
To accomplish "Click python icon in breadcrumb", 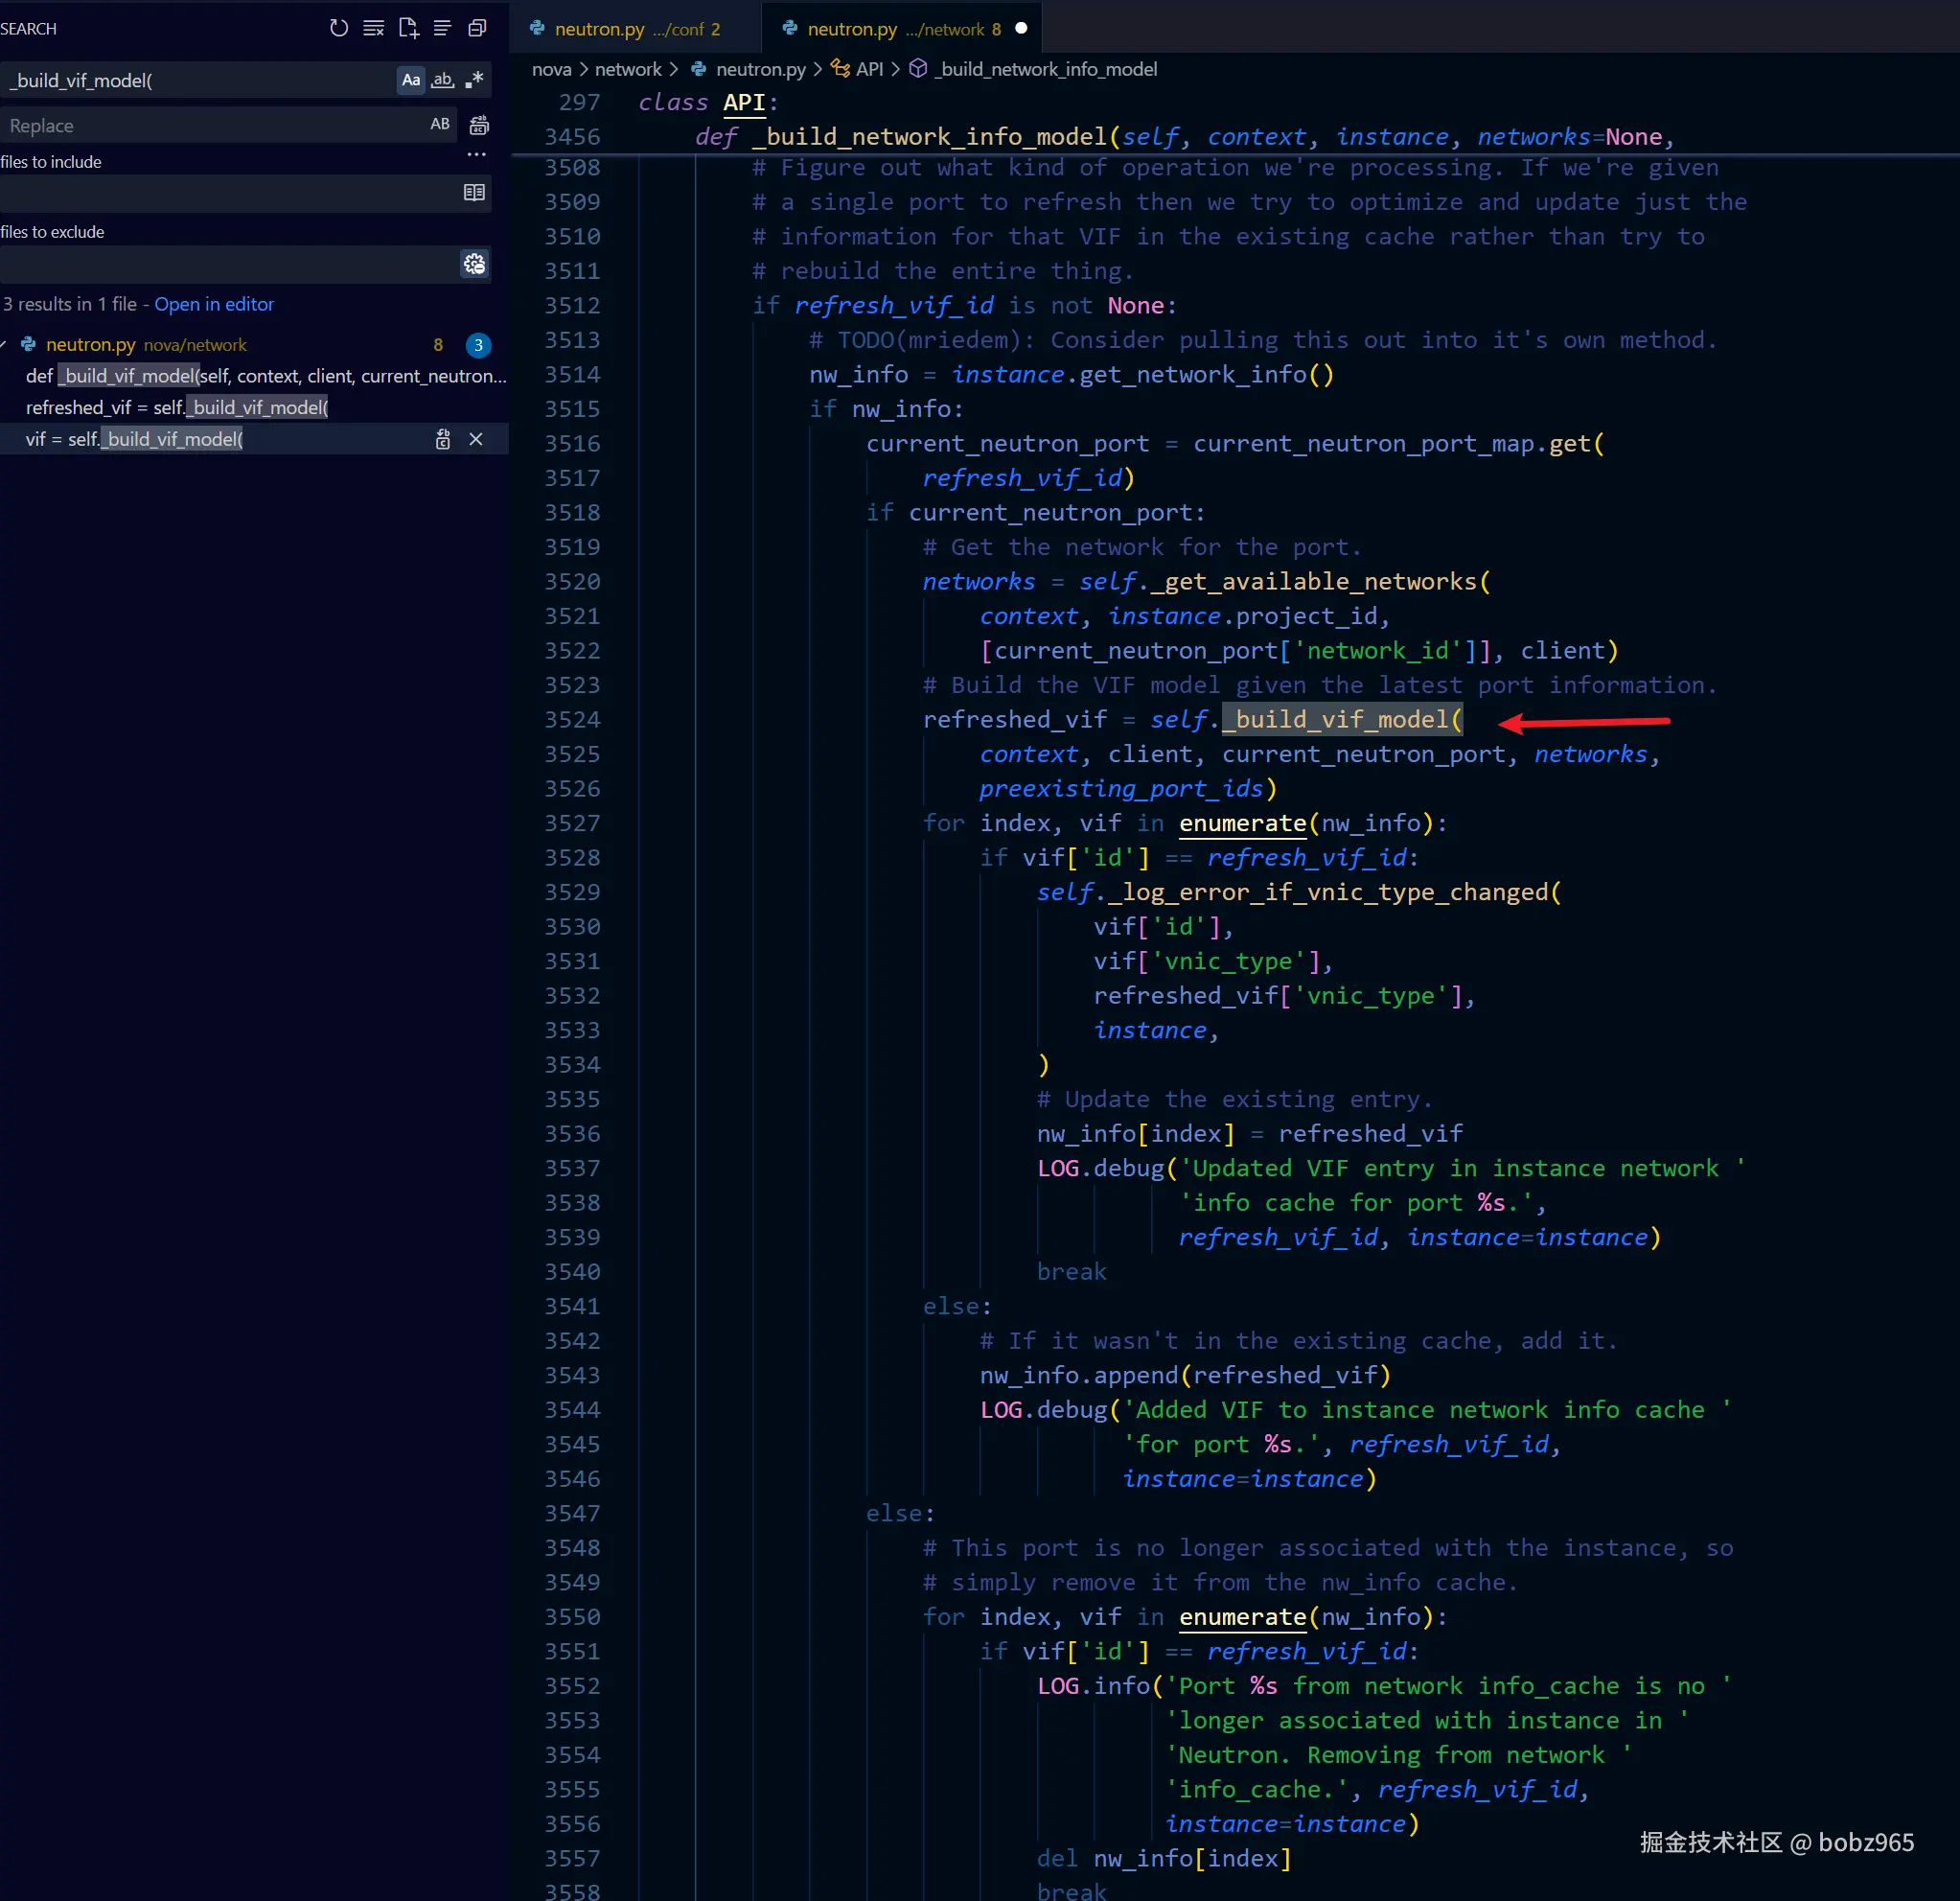I will 698,69.
